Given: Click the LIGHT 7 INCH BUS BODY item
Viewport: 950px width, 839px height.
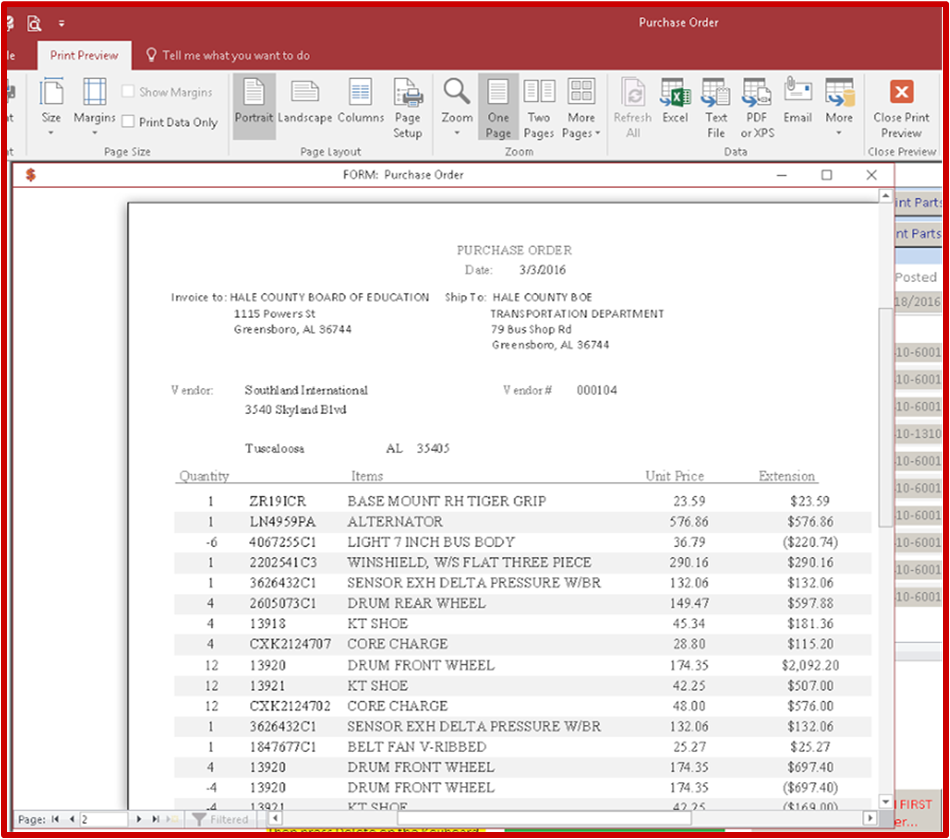Looking at the screenshot, I should (x=431, y=542).
